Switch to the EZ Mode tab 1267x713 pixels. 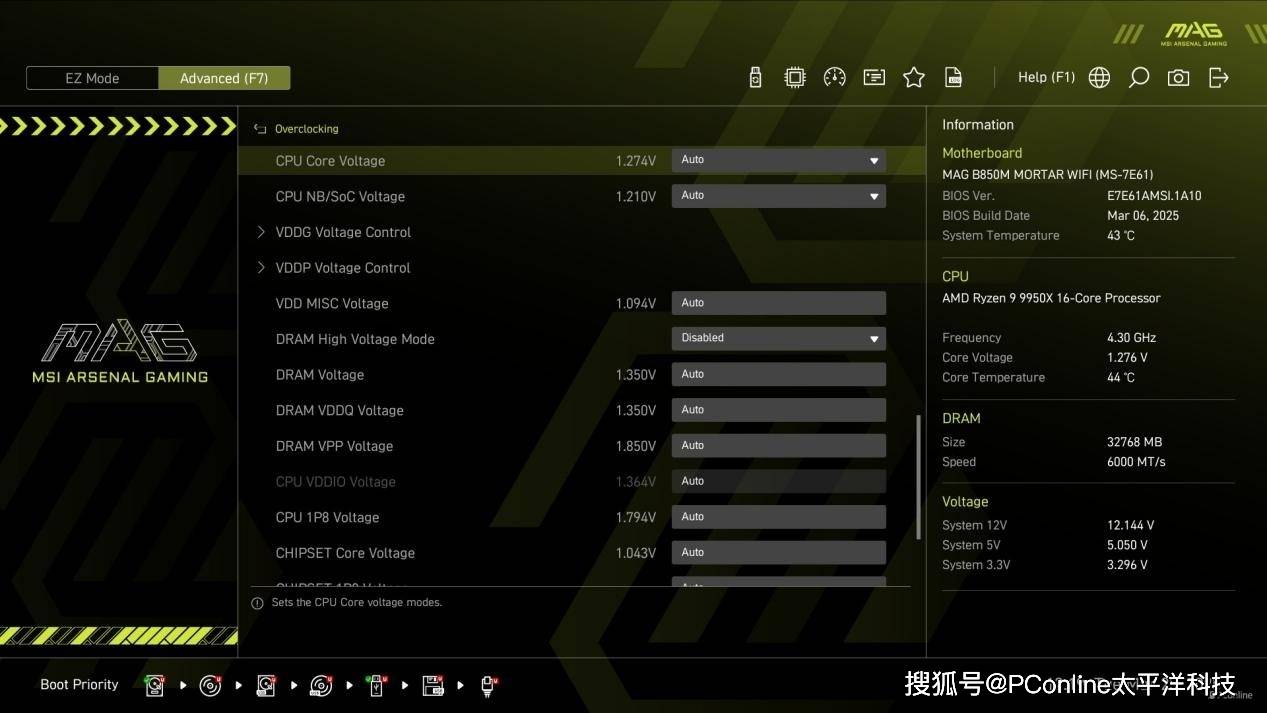coord(92,78)
